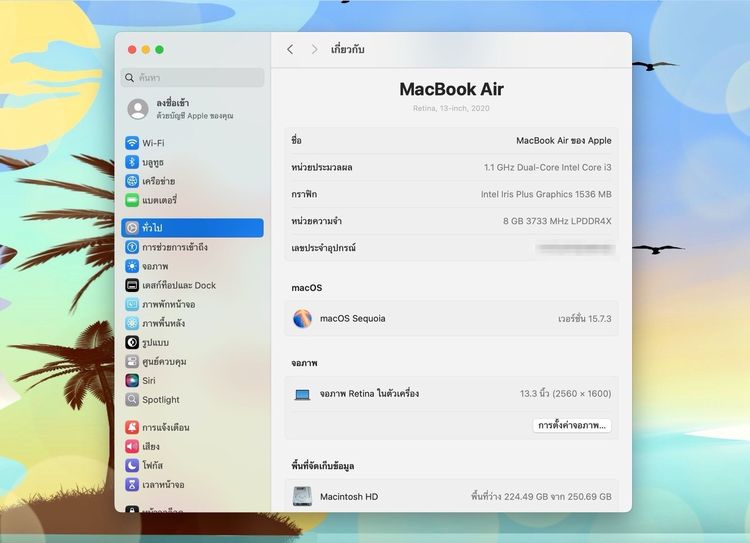Viewport: 750px width, 543px height.
Task: Open Displays (จอภาพ) sun icon in sidebar
Action: 132,266
